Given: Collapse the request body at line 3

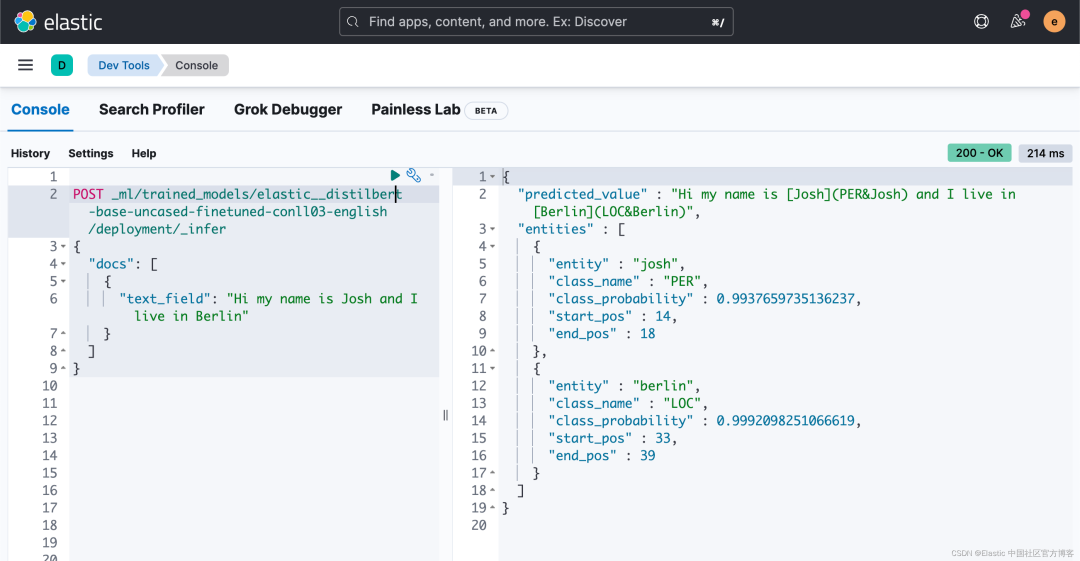Looking at the screenshot, I should coord(63,246).
